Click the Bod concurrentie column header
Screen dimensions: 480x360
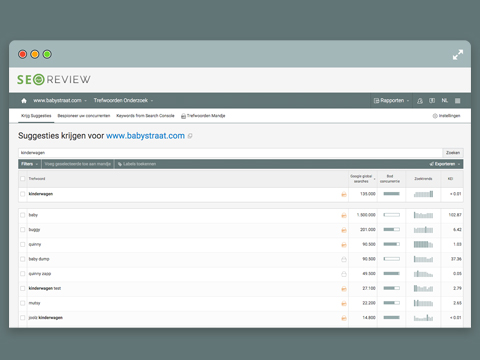(x=390, y=179)
